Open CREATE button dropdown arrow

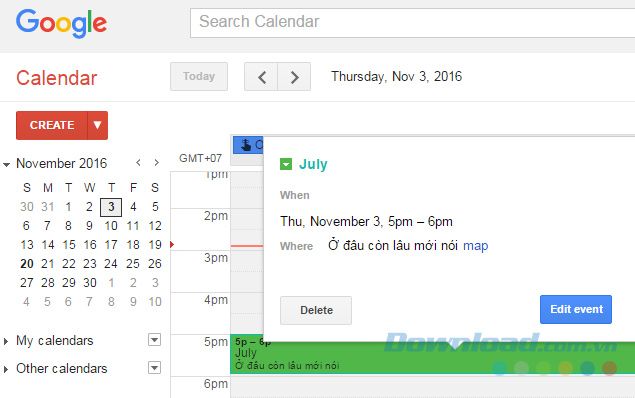(98, 126)
